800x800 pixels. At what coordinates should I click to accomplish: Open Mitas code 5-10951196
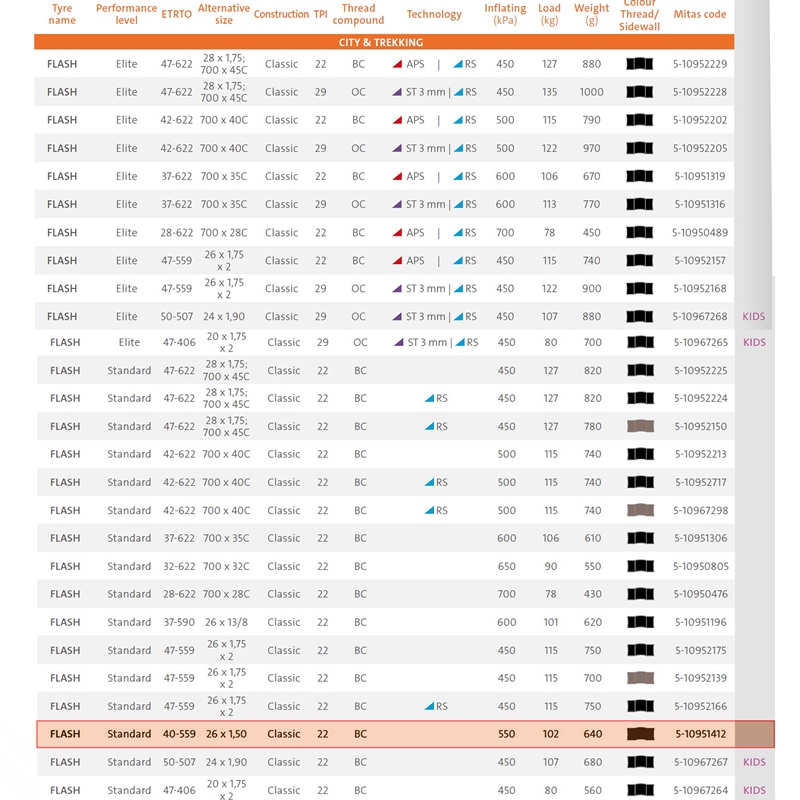700,622
